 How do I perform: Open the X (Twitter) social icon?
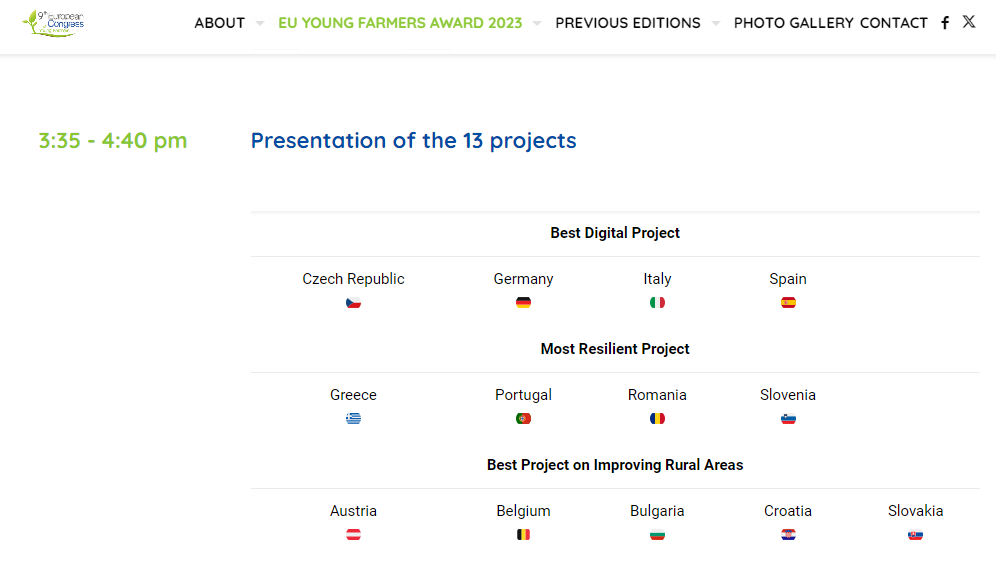point(969,22)
